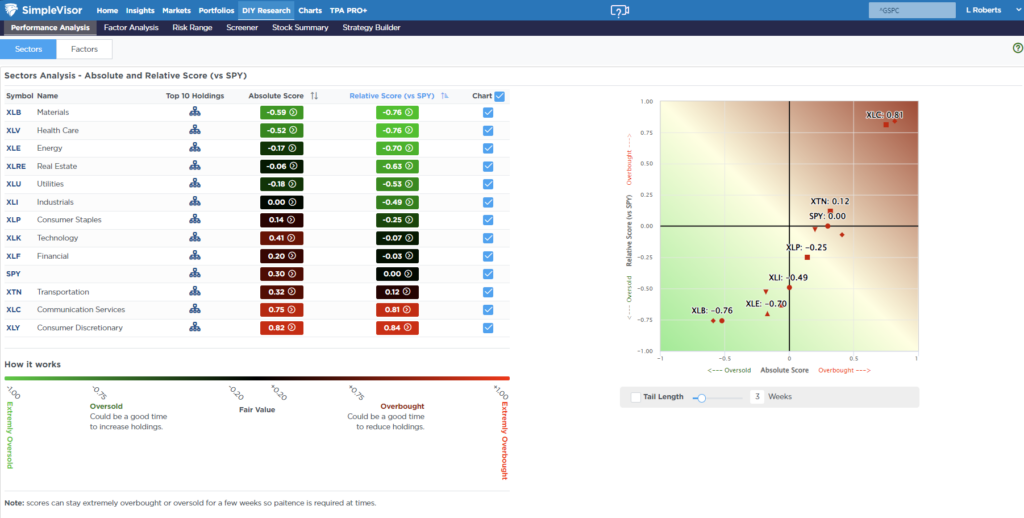Image resolution: width=1024 pixels, height=518 pixels.
Task: Uncheck chart checkbox for XLE Energy
Action: pyautogui.click(x=488, y=148)
